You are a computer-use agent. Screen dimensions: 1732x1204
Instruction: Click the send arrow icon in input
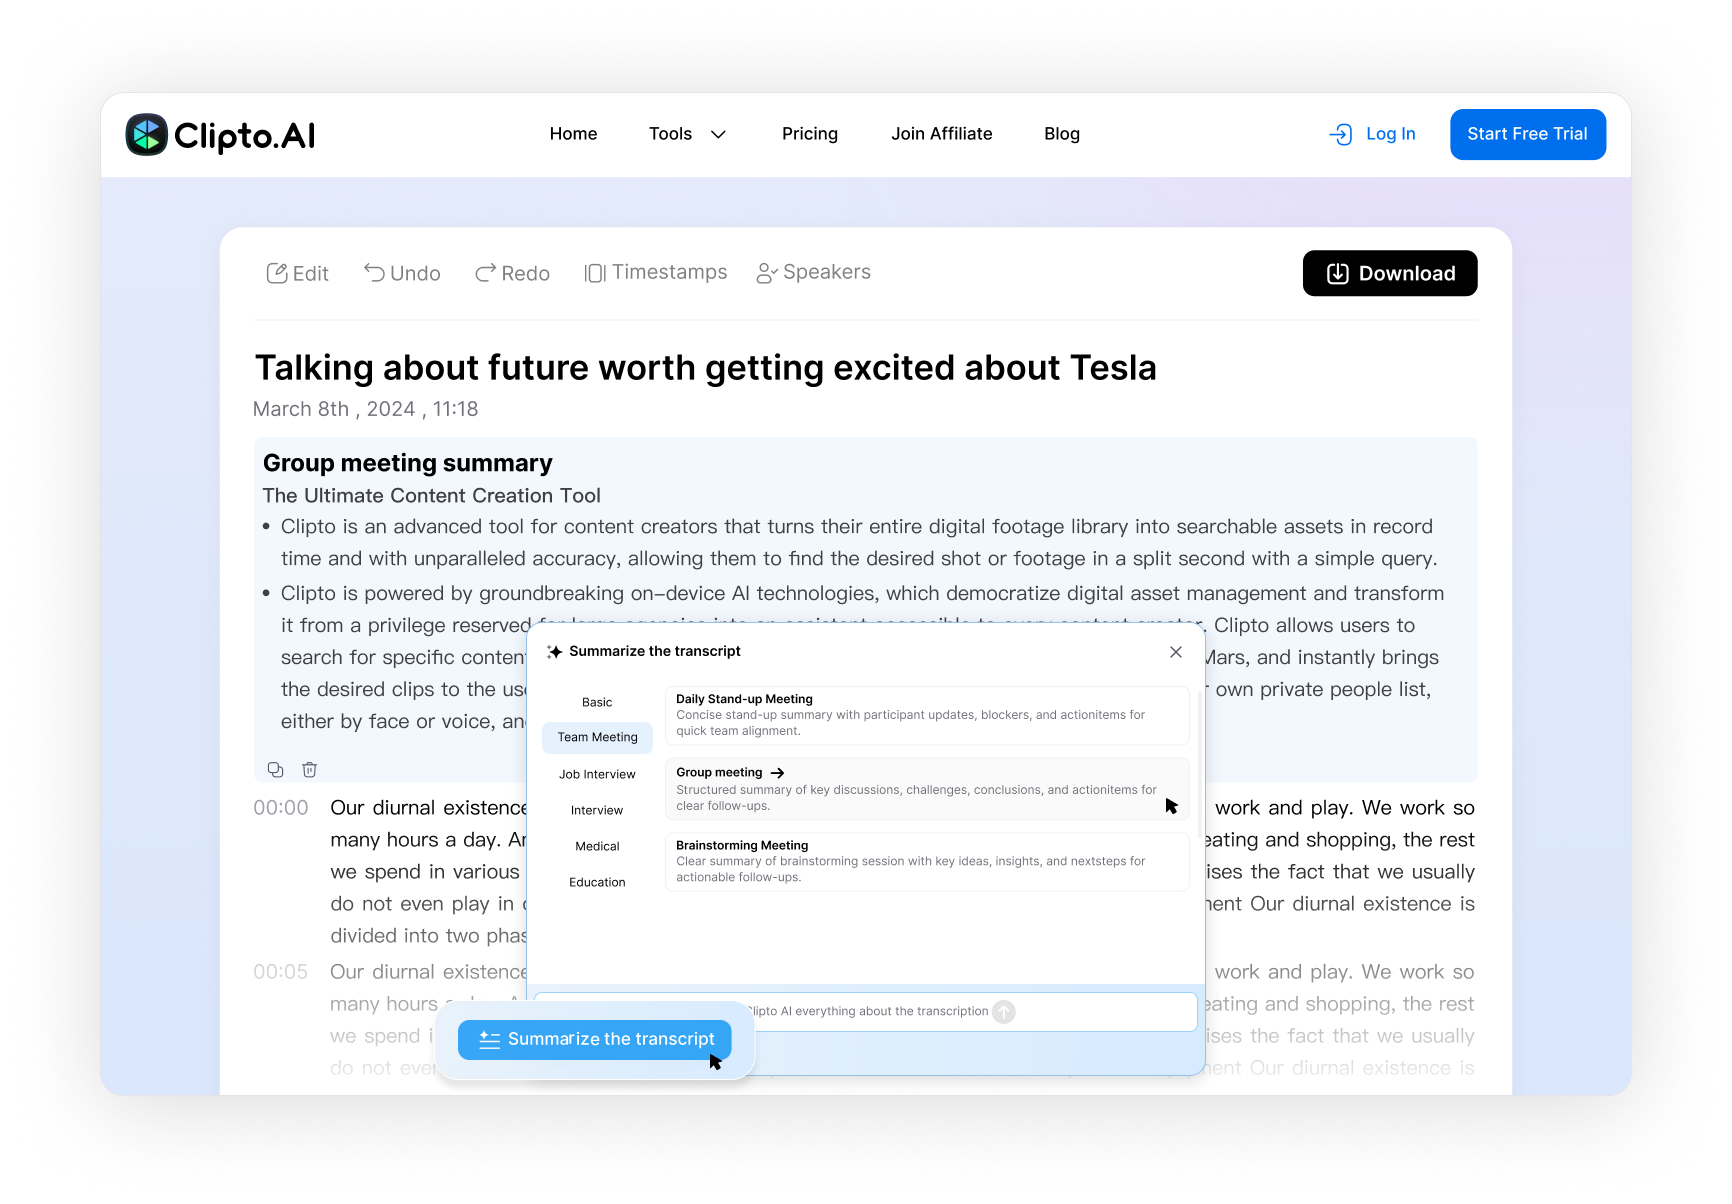[1004, 1012]
